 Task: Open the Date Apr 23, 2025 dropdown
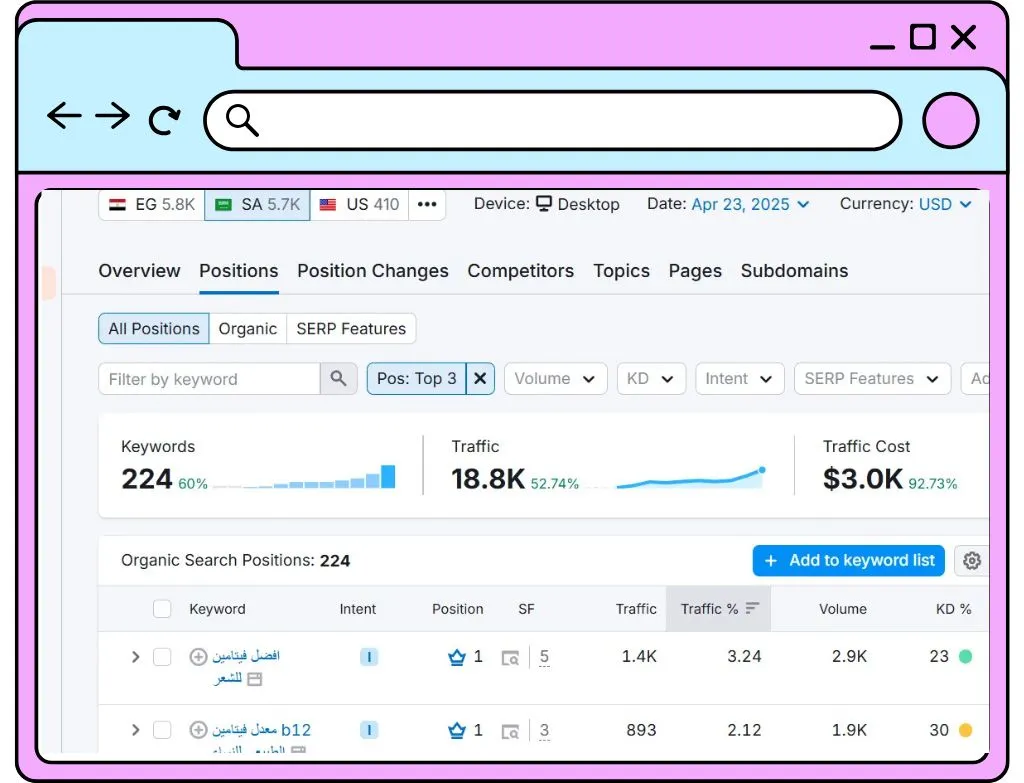(x=750, y=204)
